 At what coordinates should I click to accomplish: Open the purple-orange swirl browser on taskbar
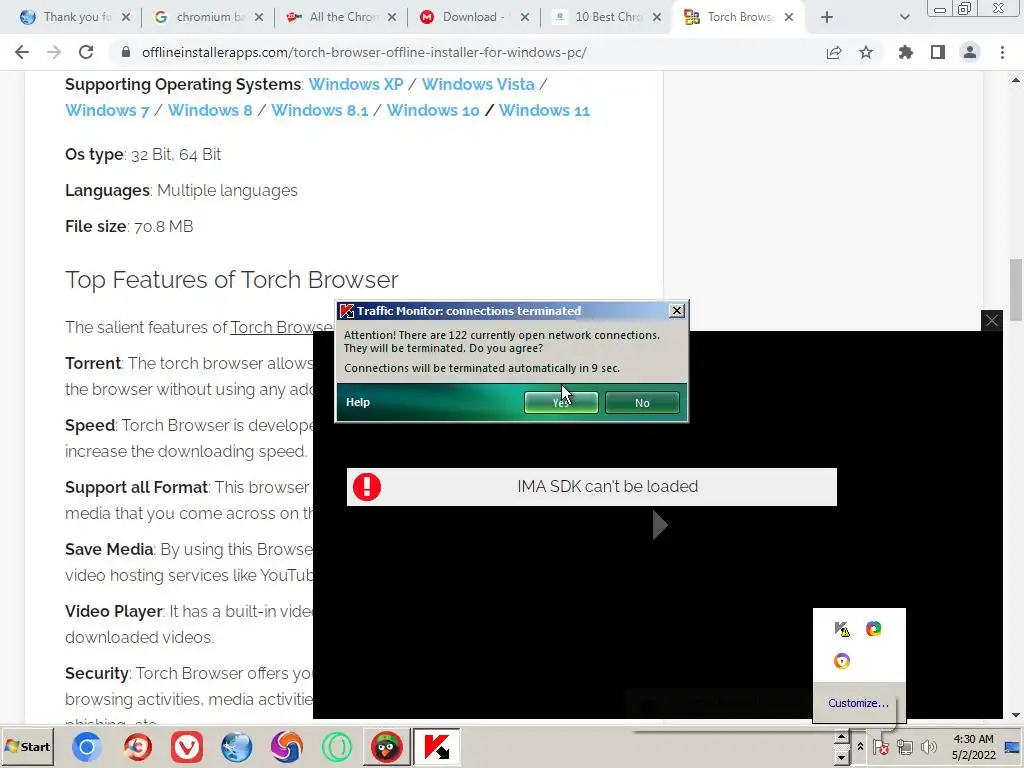point(287,747)
